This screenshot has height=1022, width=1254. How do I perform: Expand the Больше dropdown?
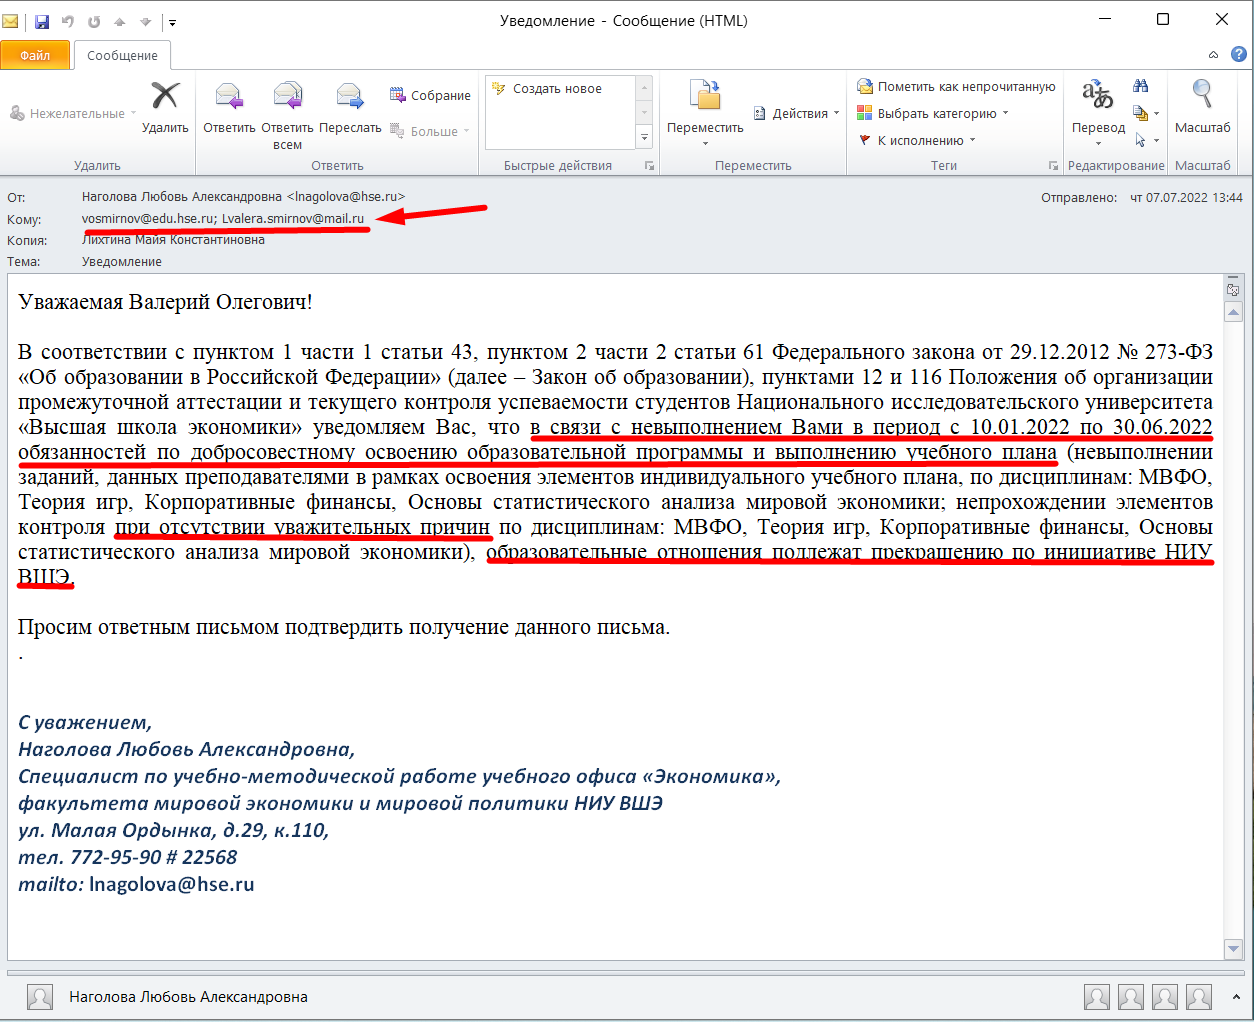430,131
